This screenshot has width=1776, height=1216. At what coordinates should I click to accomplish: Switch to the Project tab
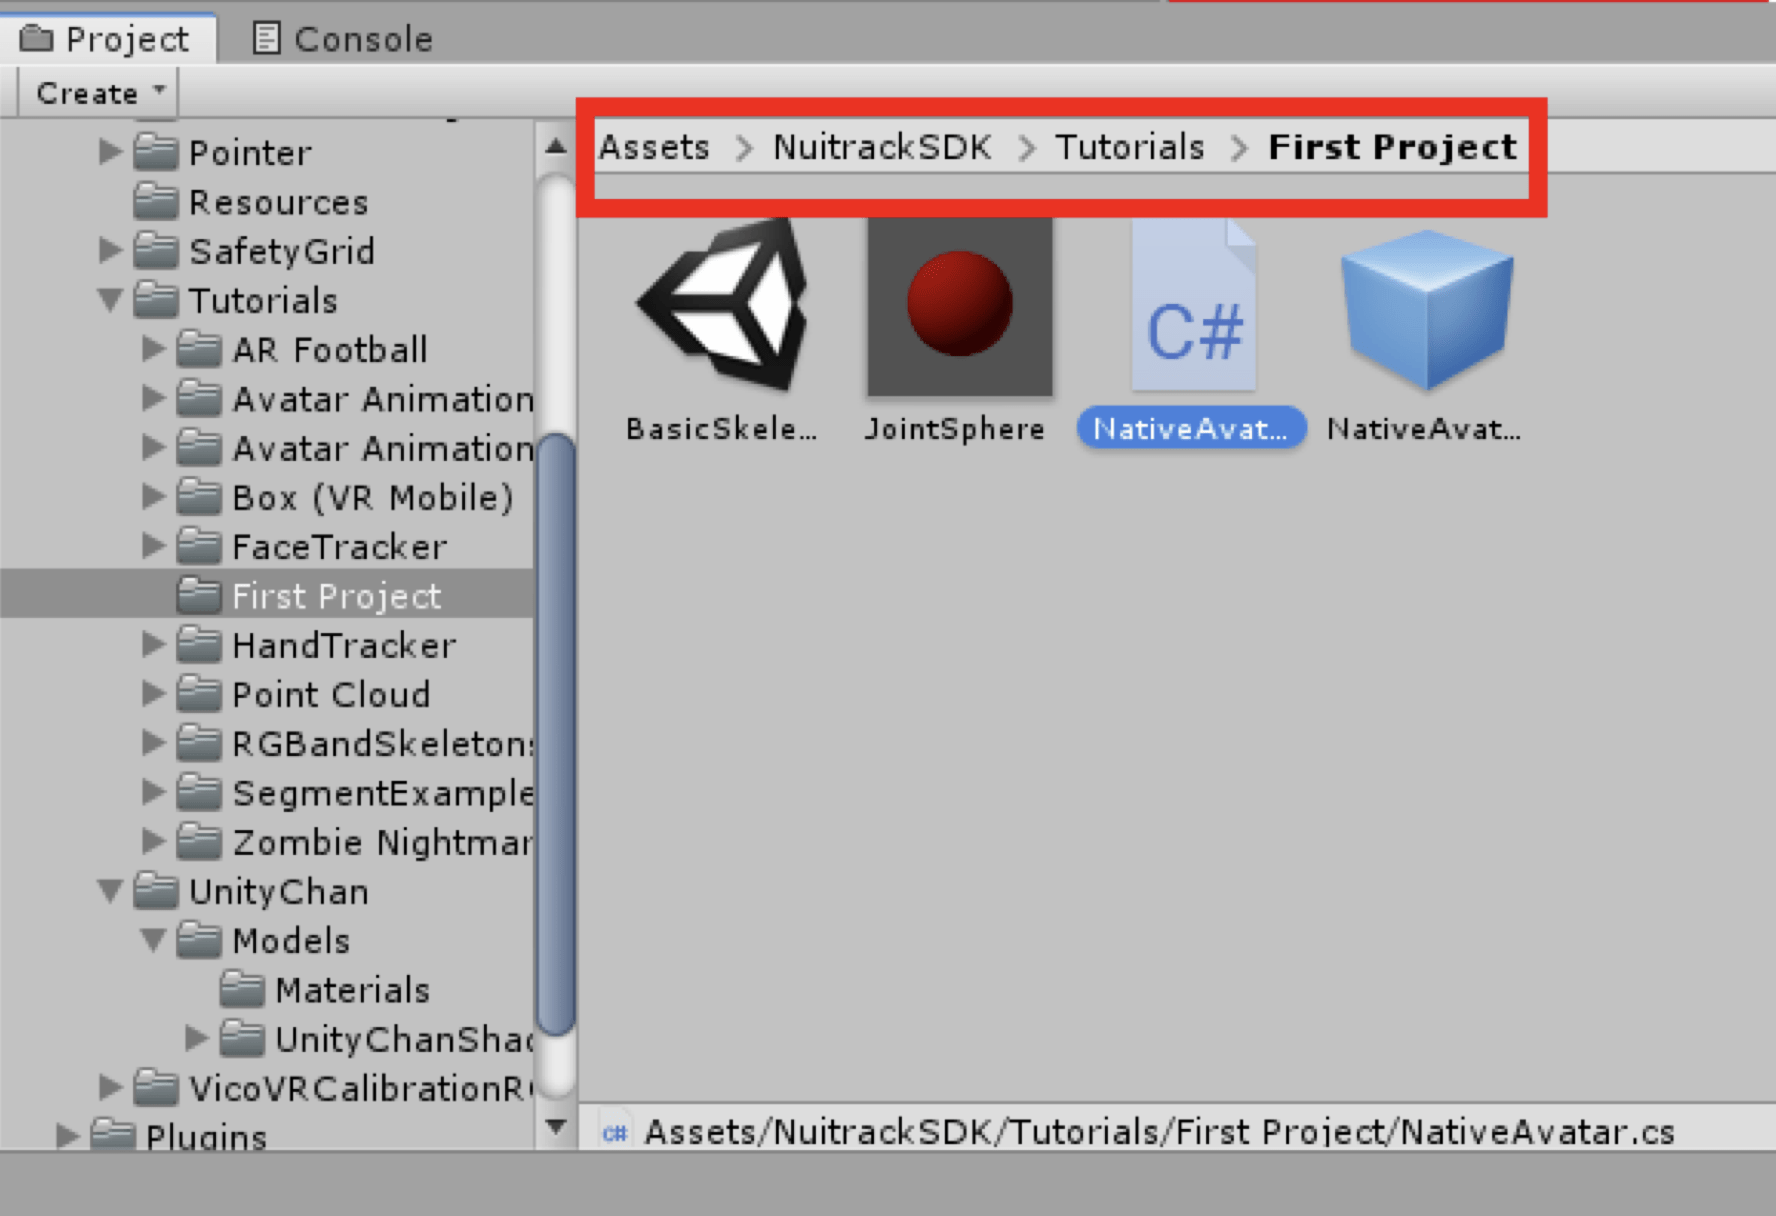point(107,39)
